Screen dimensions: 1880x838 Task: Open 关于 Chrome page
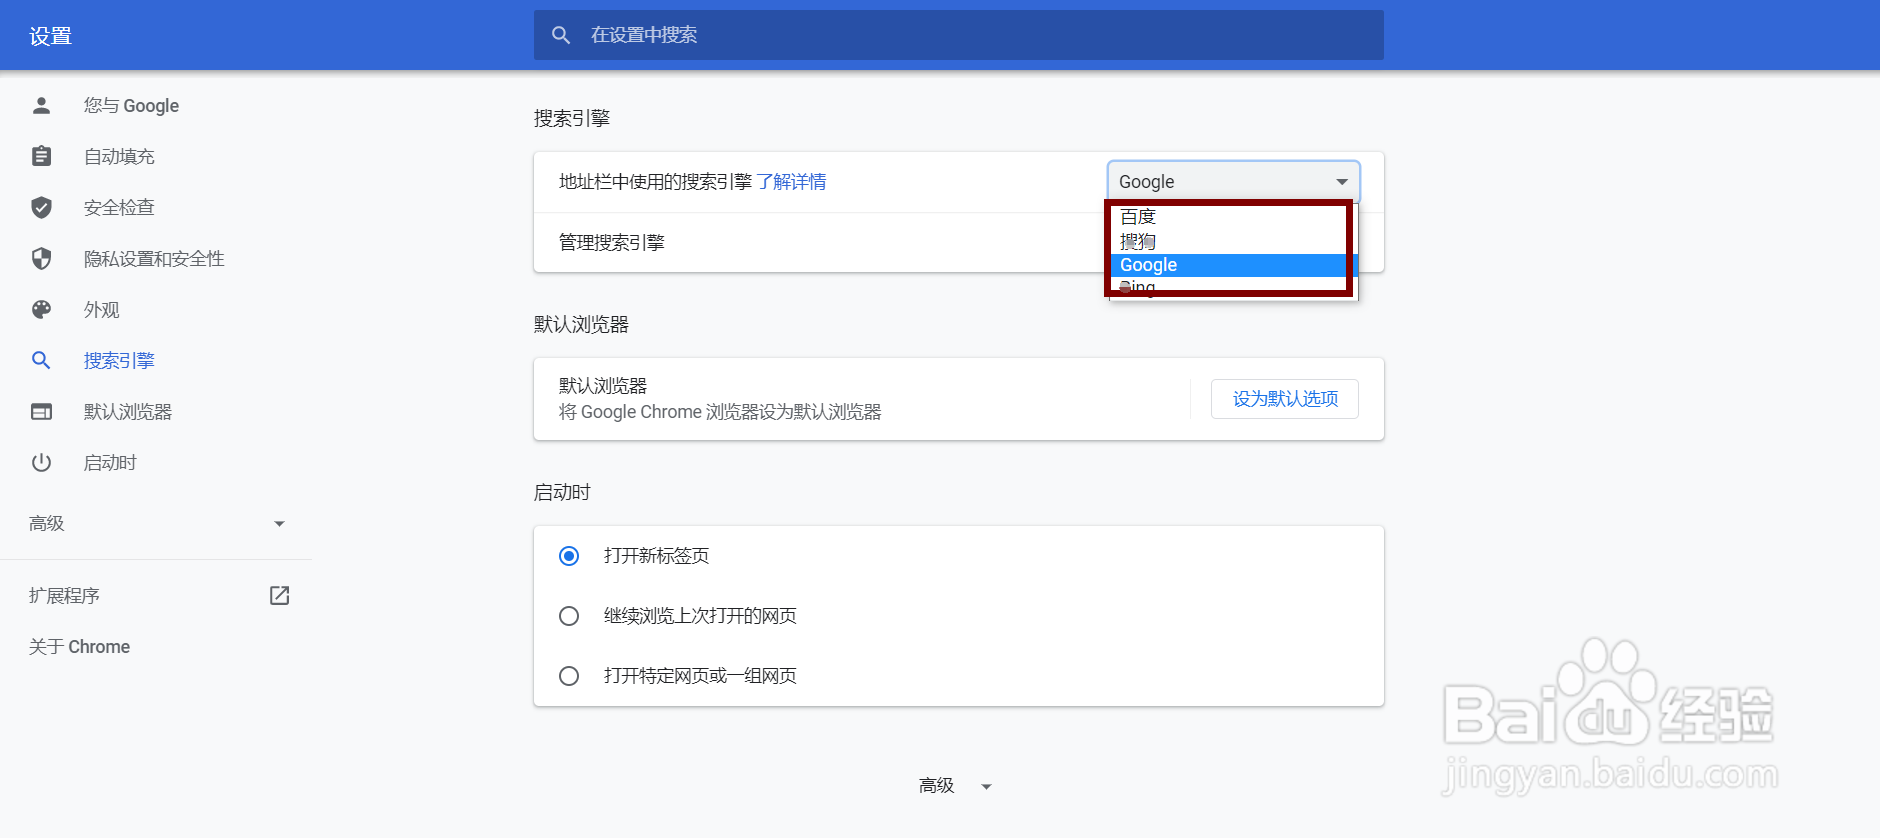coord(79,646)
